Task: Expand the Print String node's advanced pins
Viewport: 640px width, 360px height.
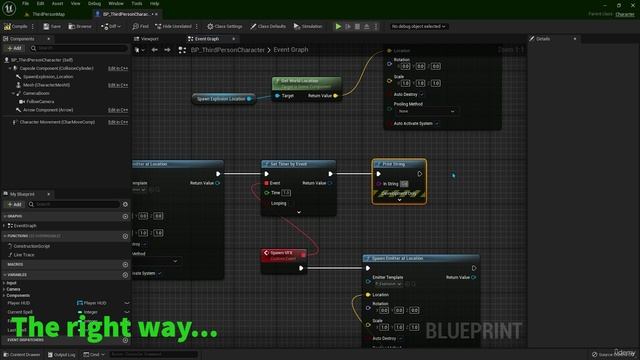Action: (x=399, y=200)
